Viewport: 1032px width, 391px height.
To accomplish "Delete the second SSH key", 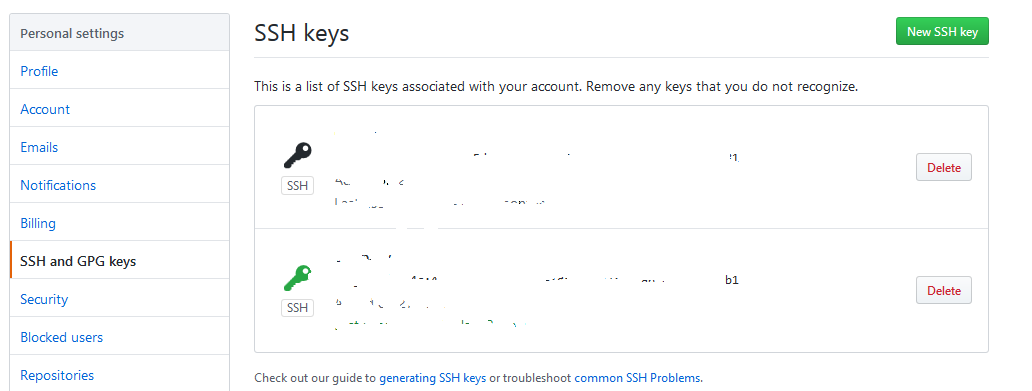I will 944,290.
